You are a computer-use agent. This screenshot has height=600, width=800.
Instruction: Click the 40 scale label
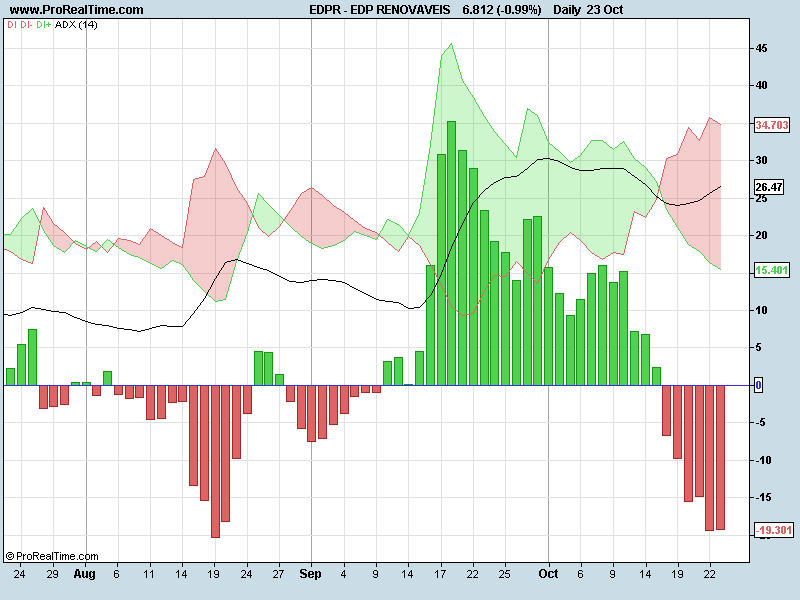click(761, 85)
